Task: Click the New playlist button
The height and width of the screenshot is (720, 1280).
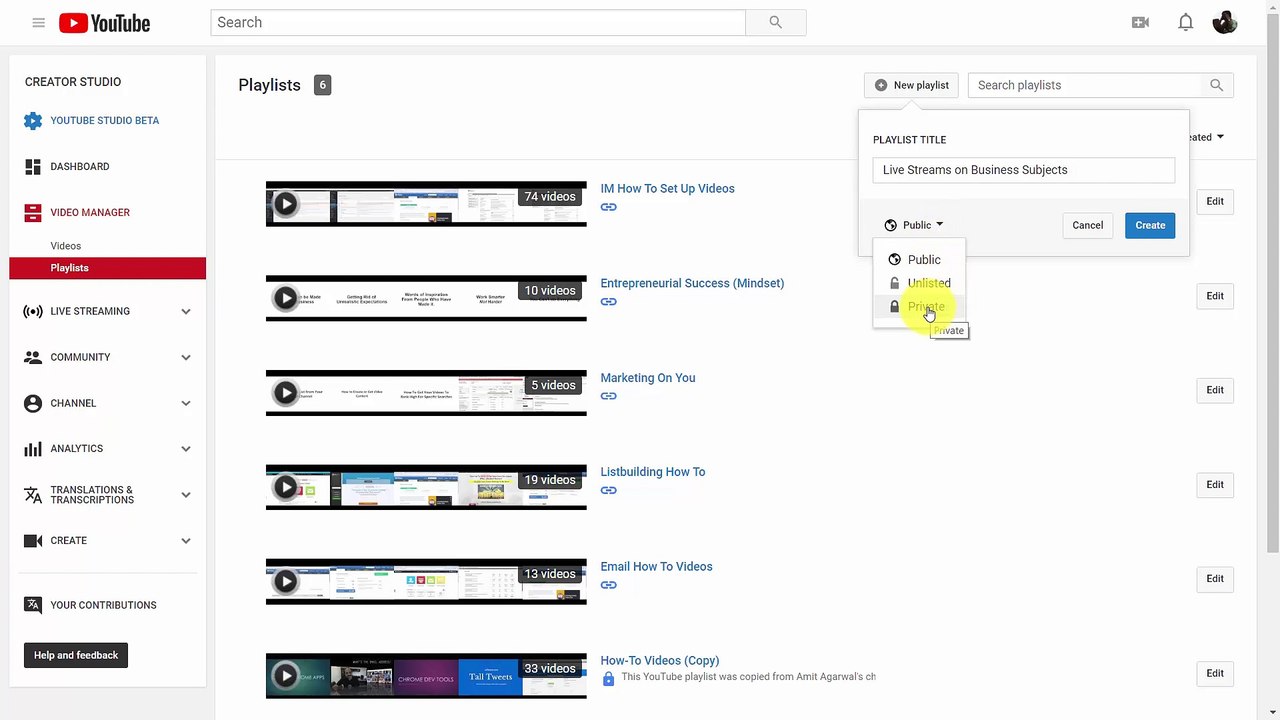Action: pyautogui.click(x=911, y=85)
